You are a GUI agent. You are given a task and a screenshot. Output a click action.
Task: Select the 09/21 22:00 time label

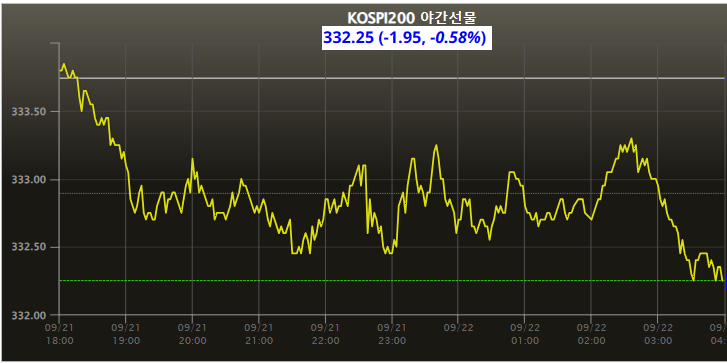click(x=325, y=334)
